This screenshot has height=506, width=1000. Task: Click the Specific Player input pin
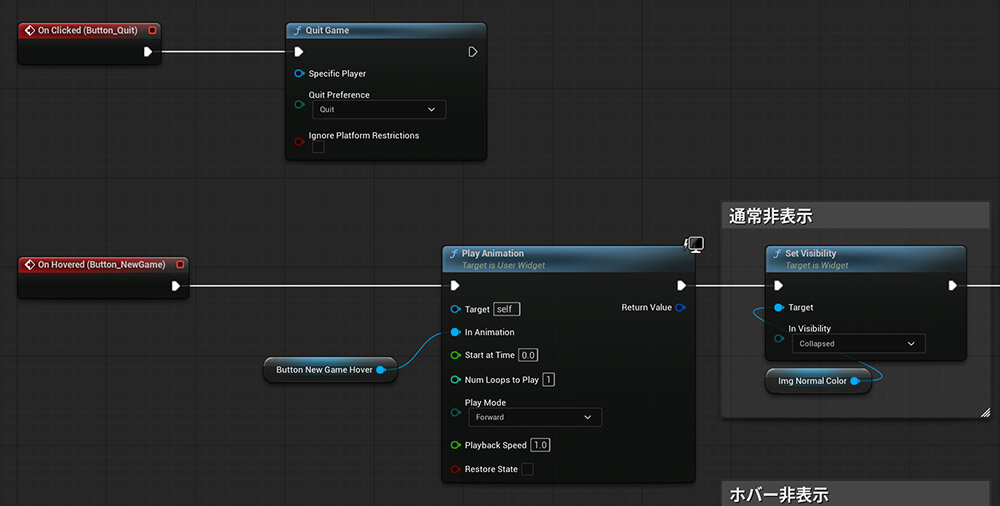(x=299, y=74)
